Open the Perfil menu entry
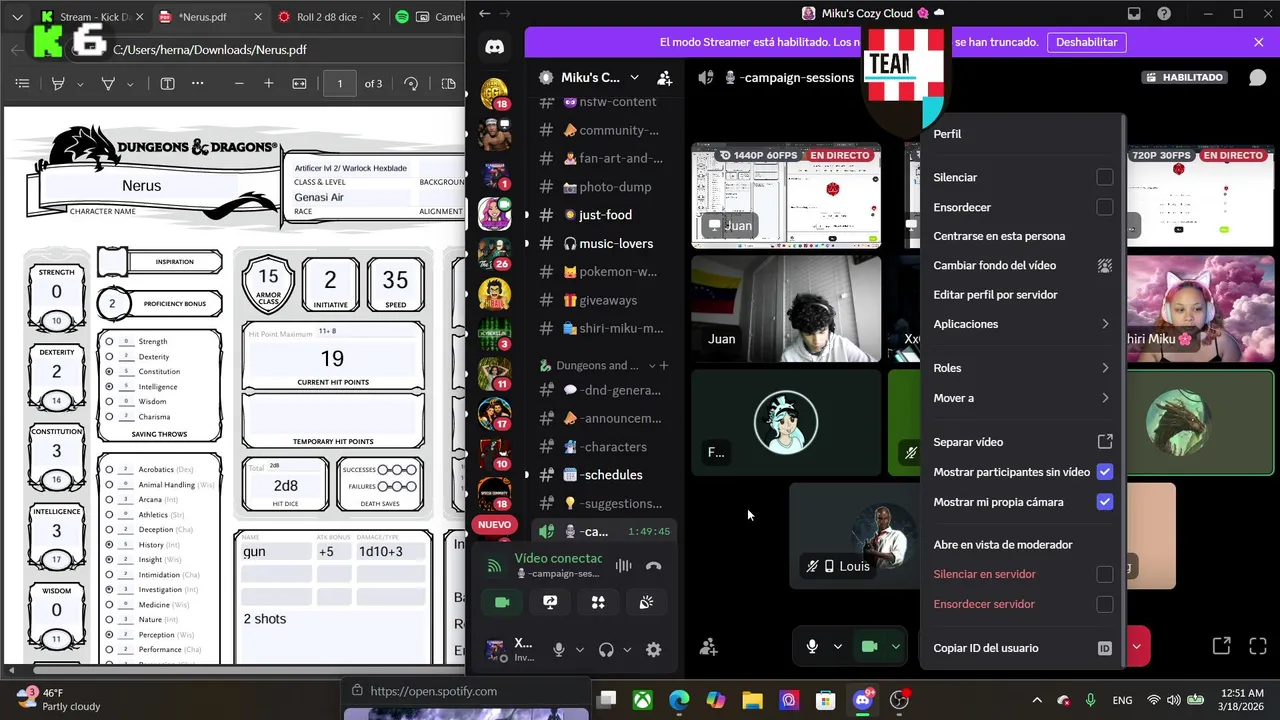This screenshot has width=1280, height=720. [1020, 134]
